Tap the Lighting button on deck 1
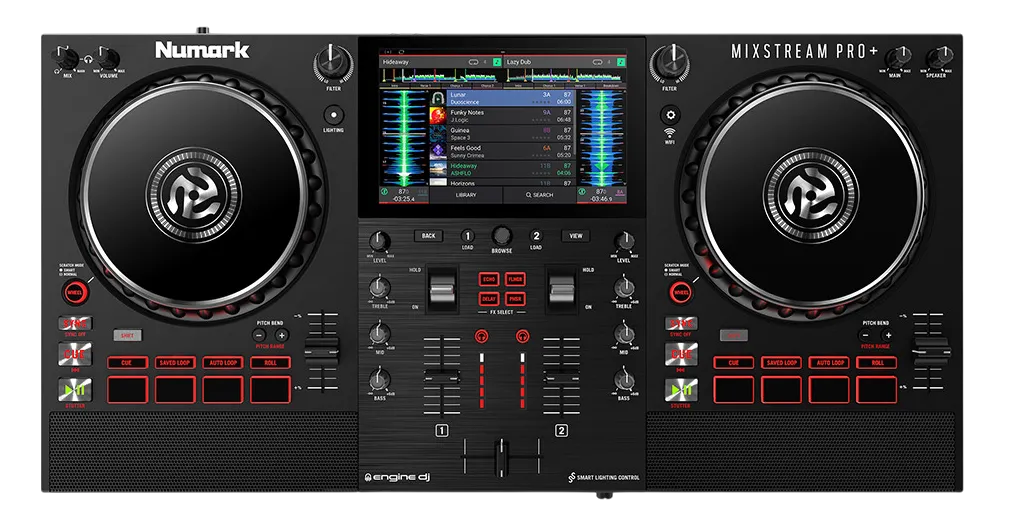 [x=333, y=116]
